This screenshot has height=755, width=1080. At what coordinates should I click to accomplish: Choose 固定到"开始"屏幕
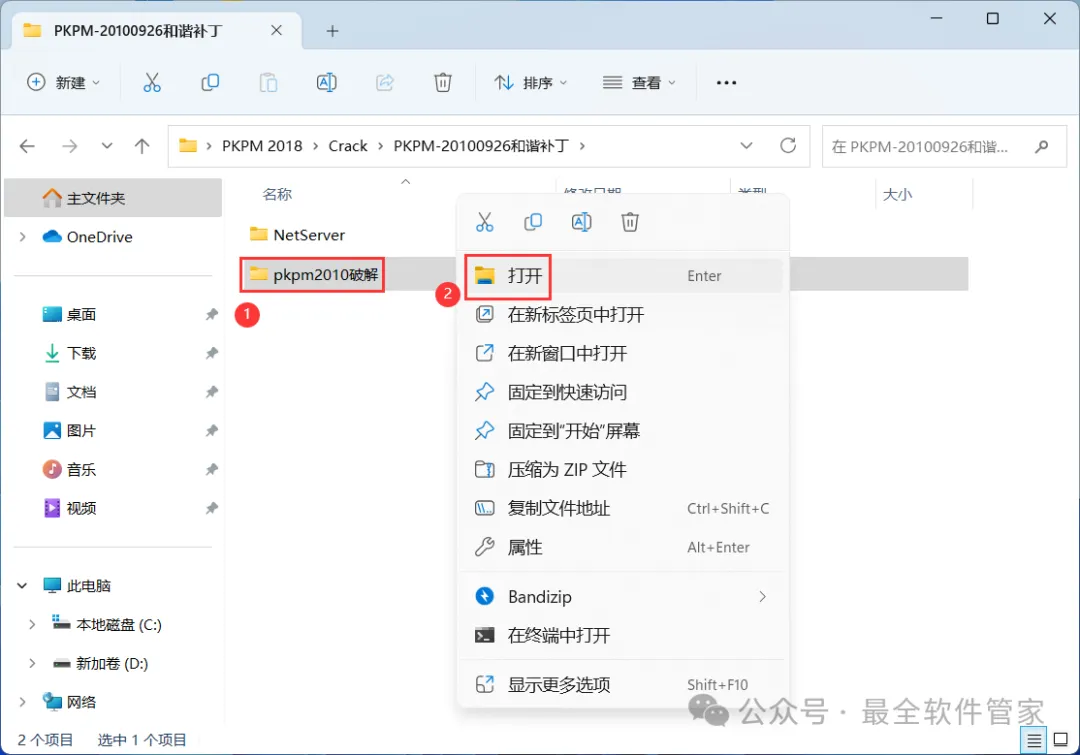coord(623,431)
